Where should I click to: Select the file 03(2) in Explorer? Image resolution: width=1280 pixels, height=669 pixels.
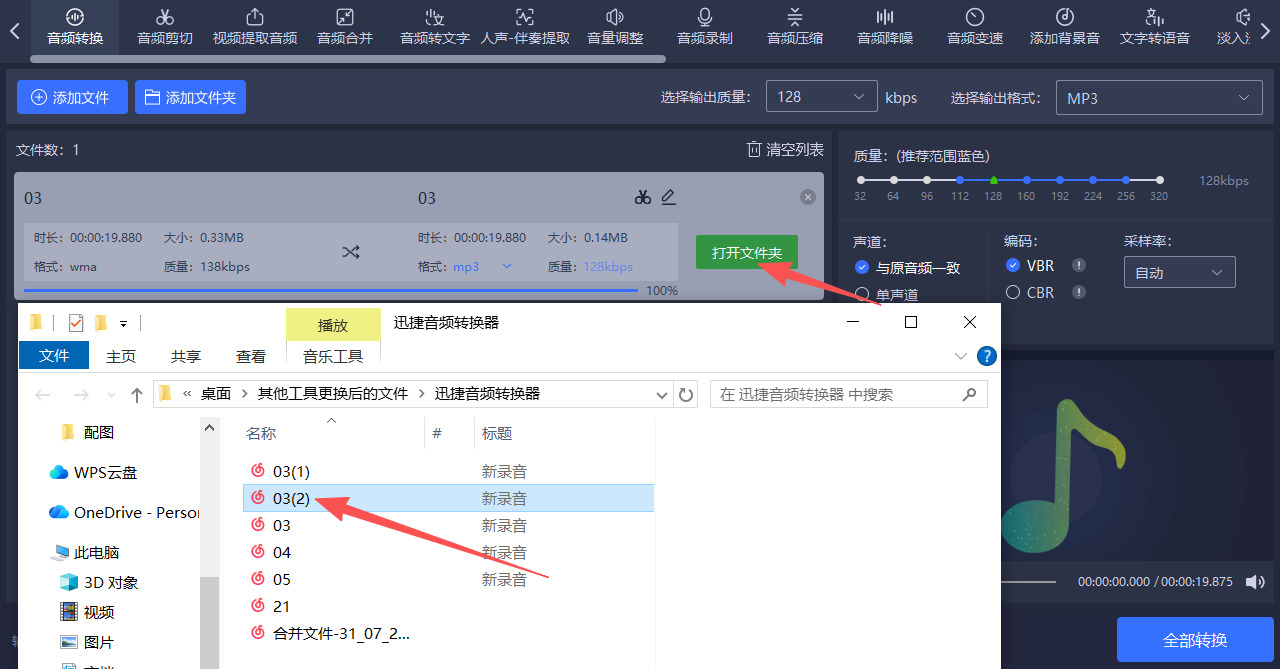point(448,498)
